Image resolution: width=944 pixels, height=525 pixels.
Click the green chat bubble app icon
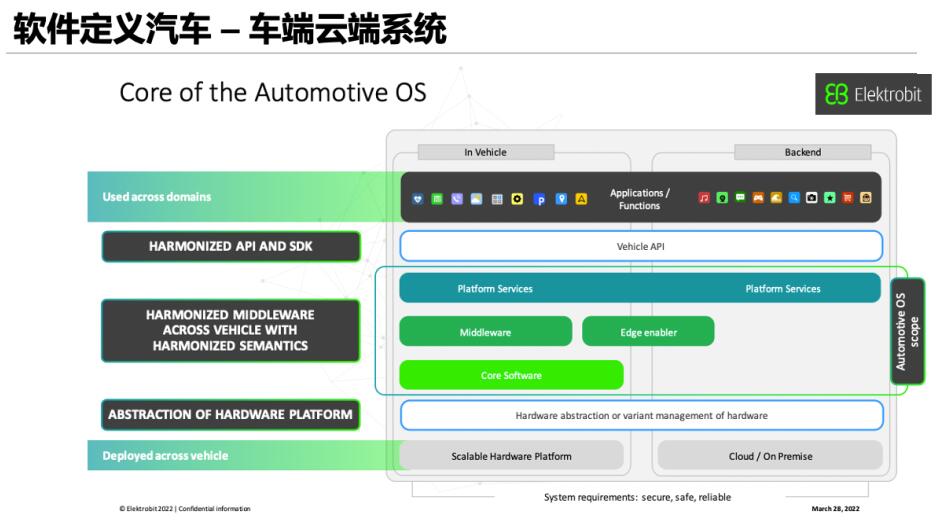740,198
